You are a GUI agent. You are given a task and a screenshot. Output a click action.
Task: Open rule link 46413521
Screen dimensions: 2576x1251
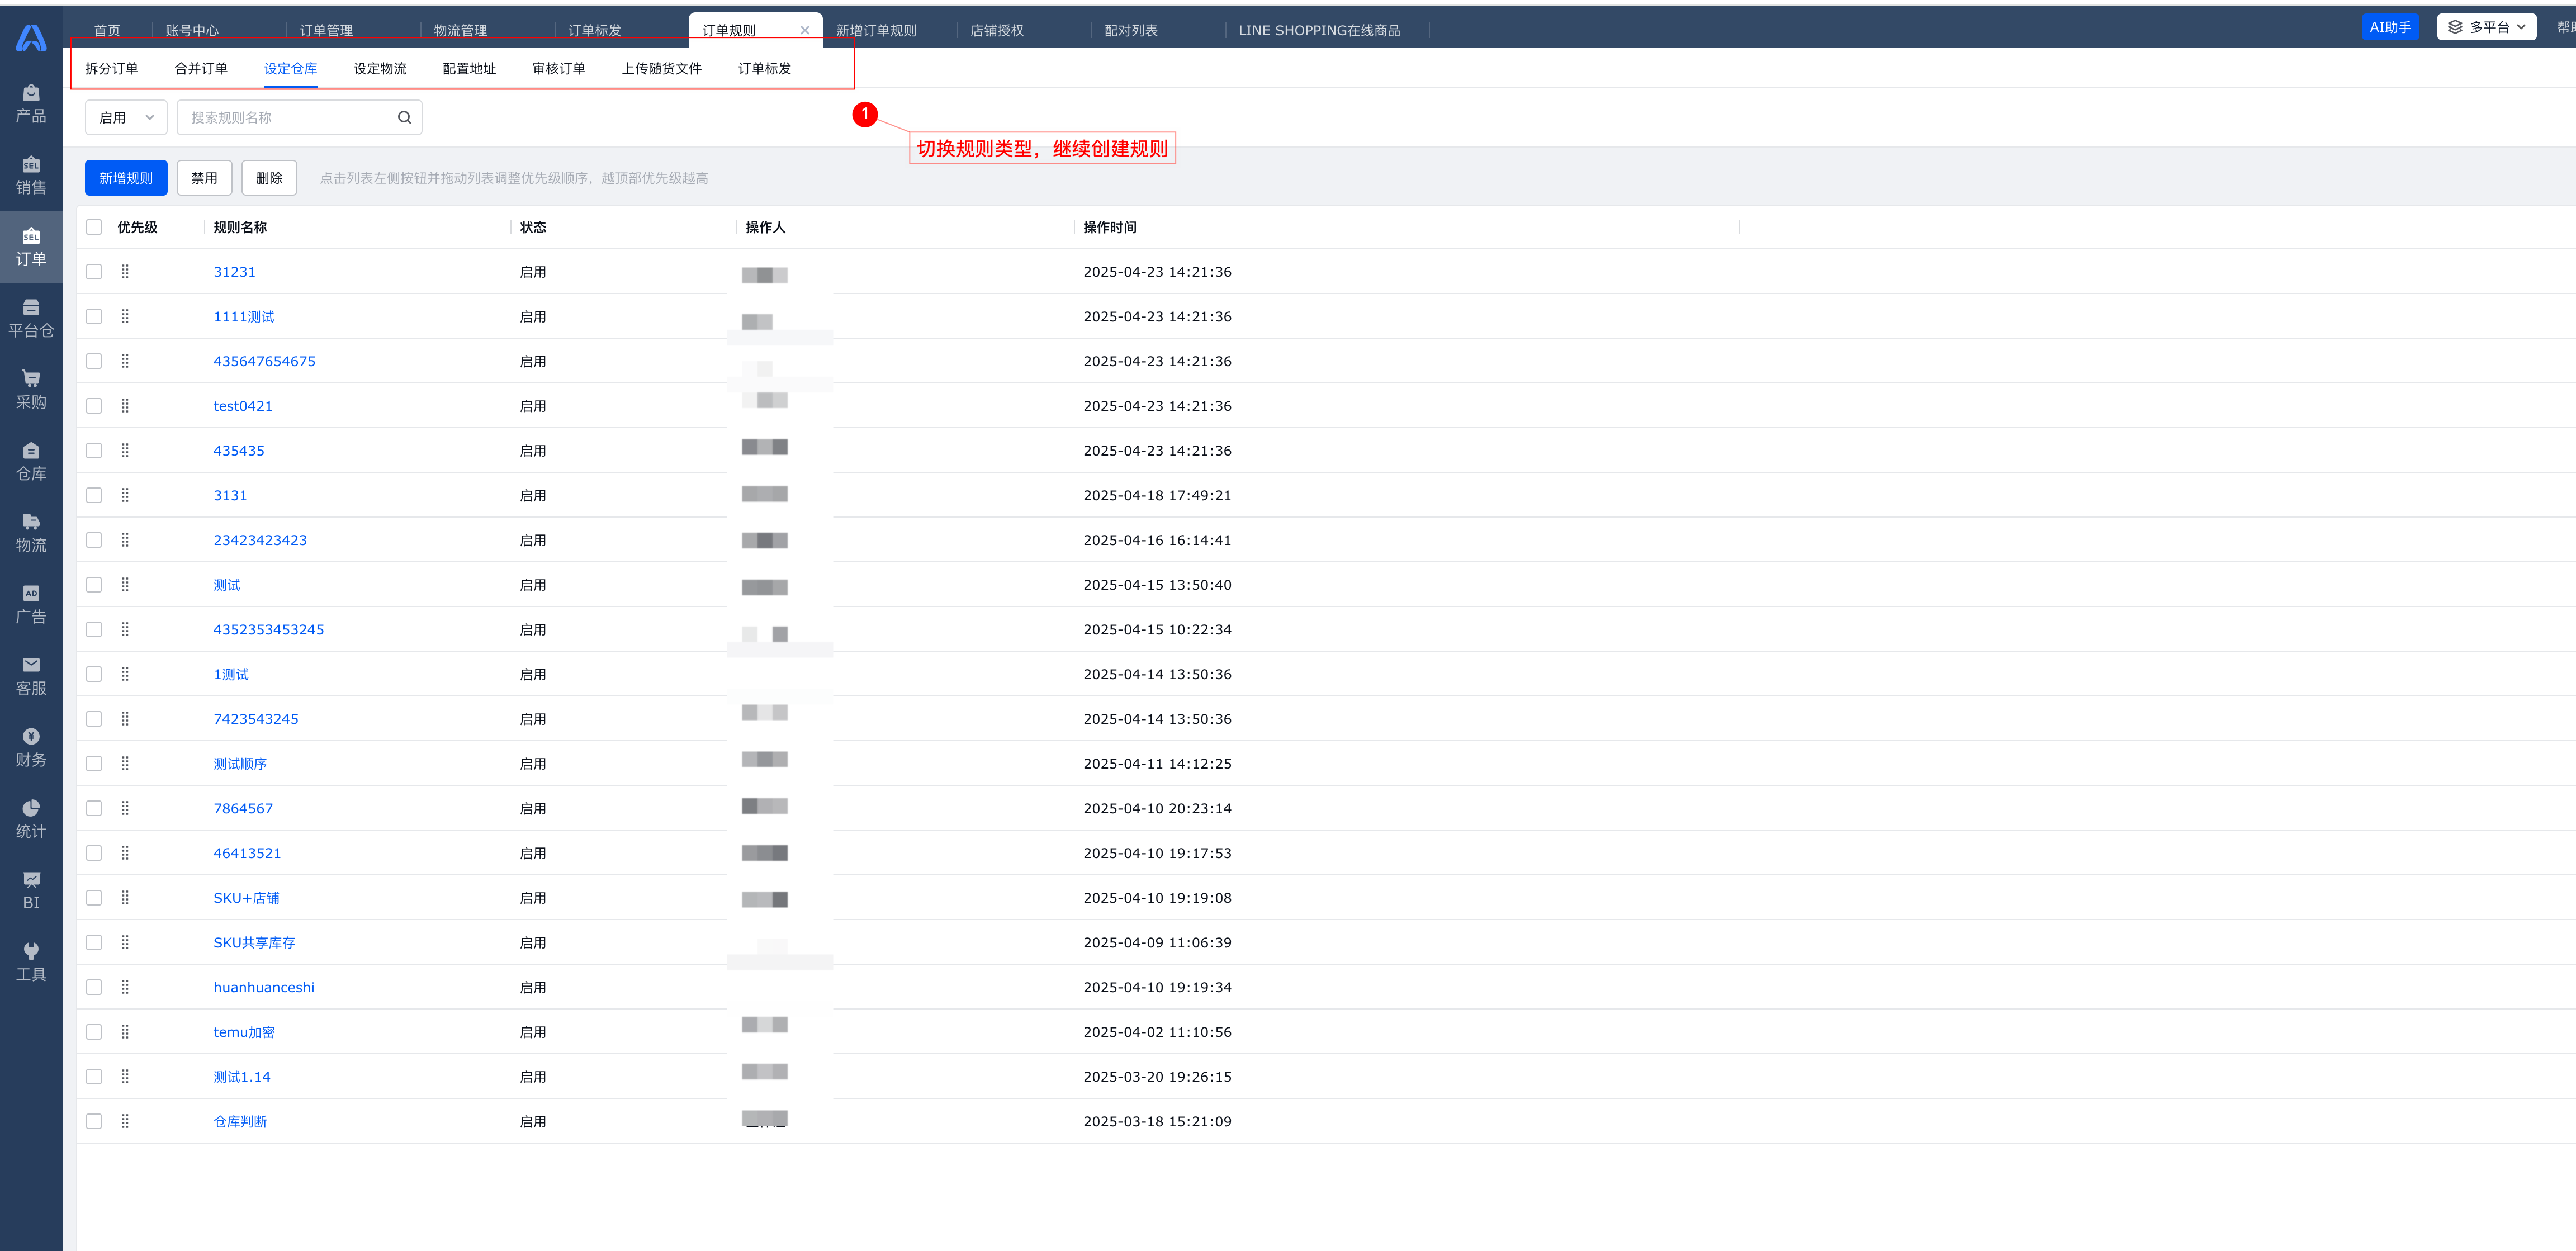pyautogui.click(x=247, y=853)
